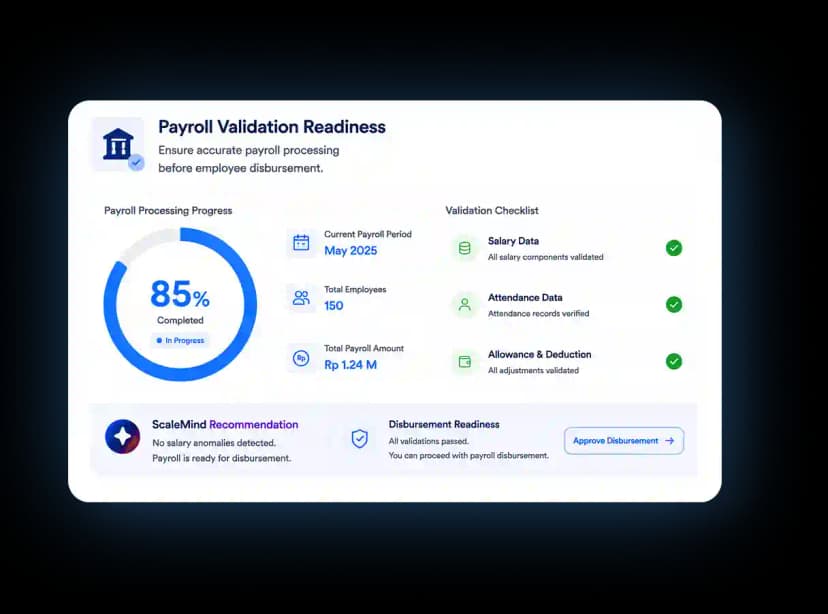Click the 'Completed' label inside progress ring

[180, 320]
